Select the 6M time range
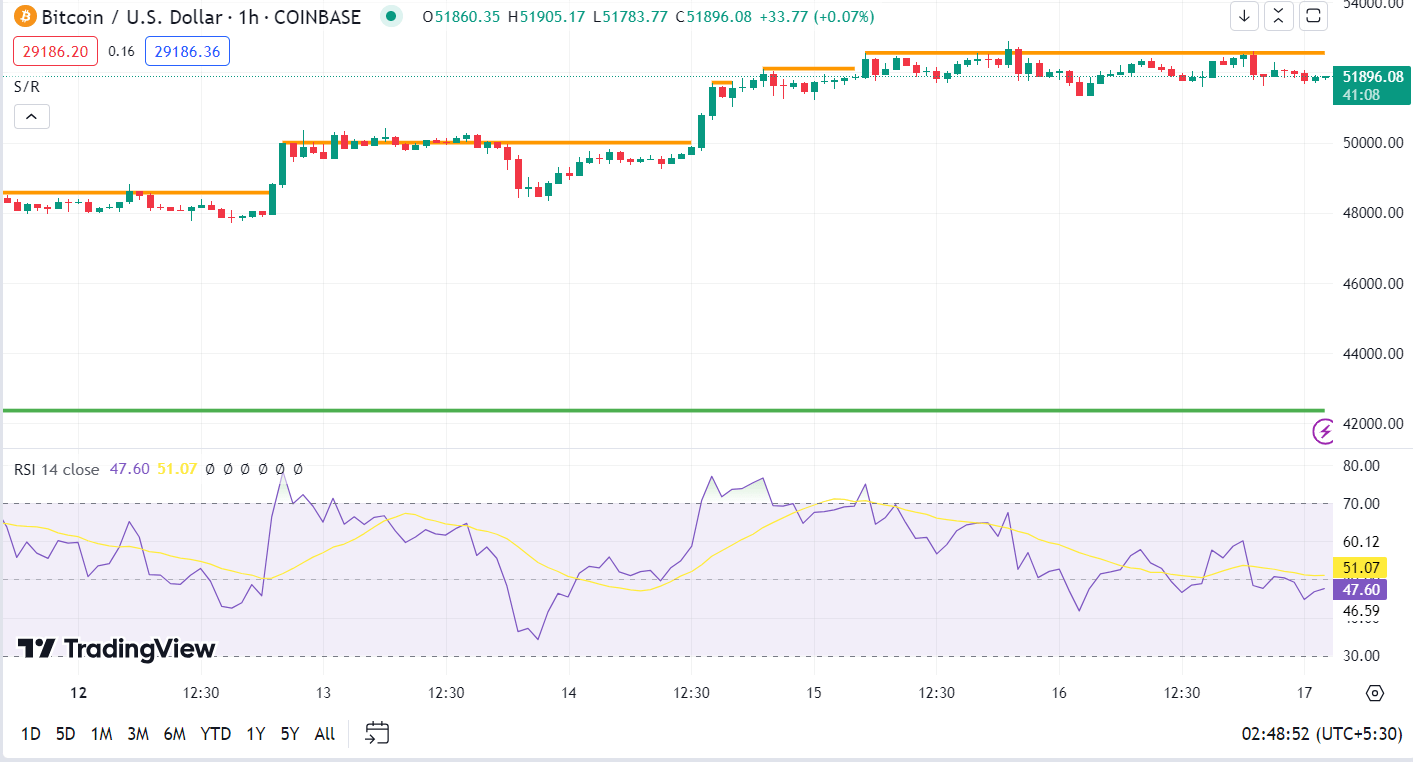1413x762 pixels. point(174,734)
